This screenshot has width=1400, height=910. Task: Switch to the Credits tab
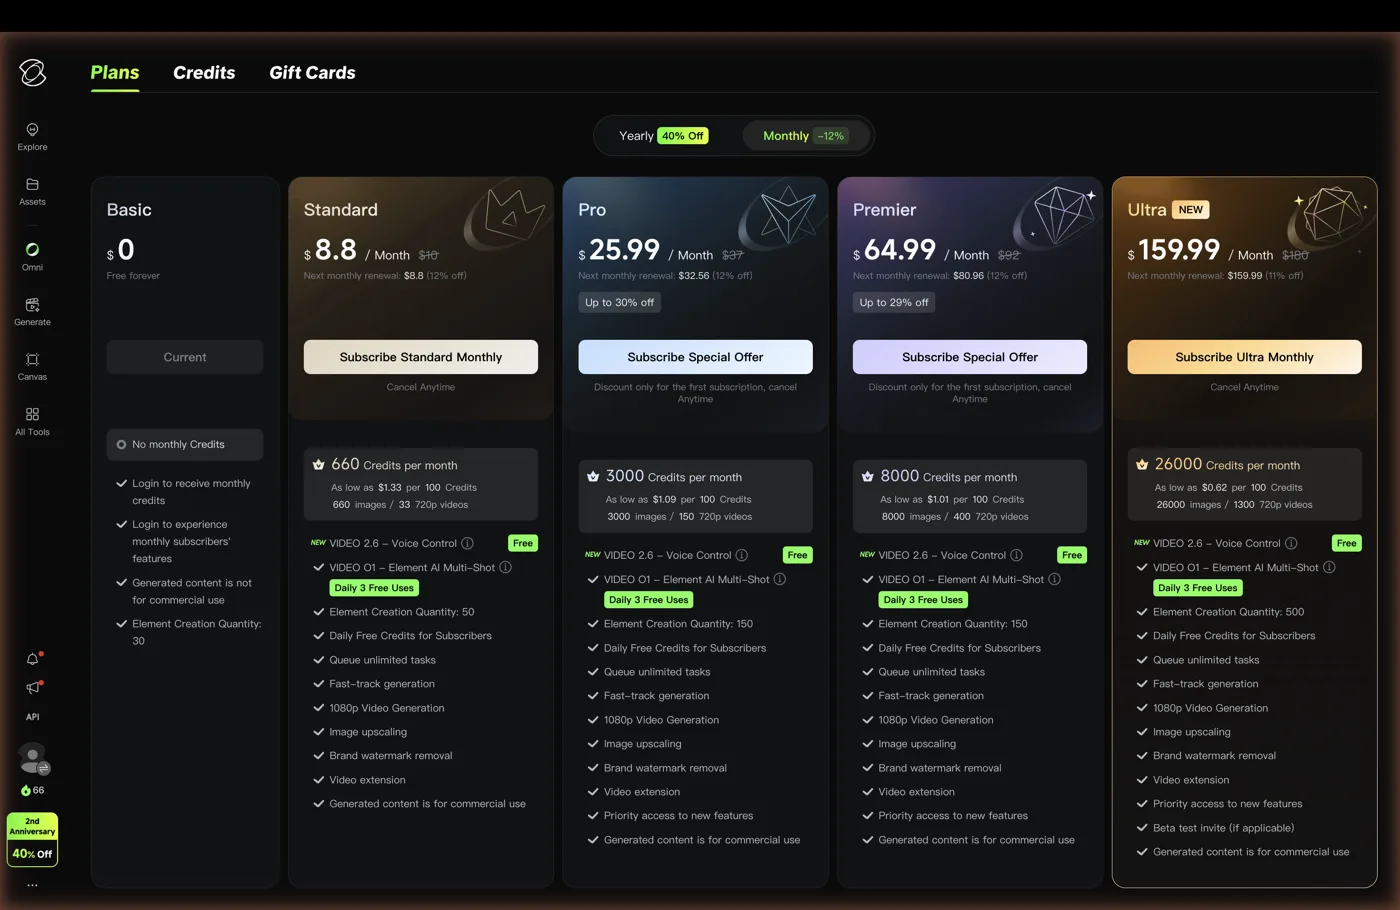(x=204, y=72)
